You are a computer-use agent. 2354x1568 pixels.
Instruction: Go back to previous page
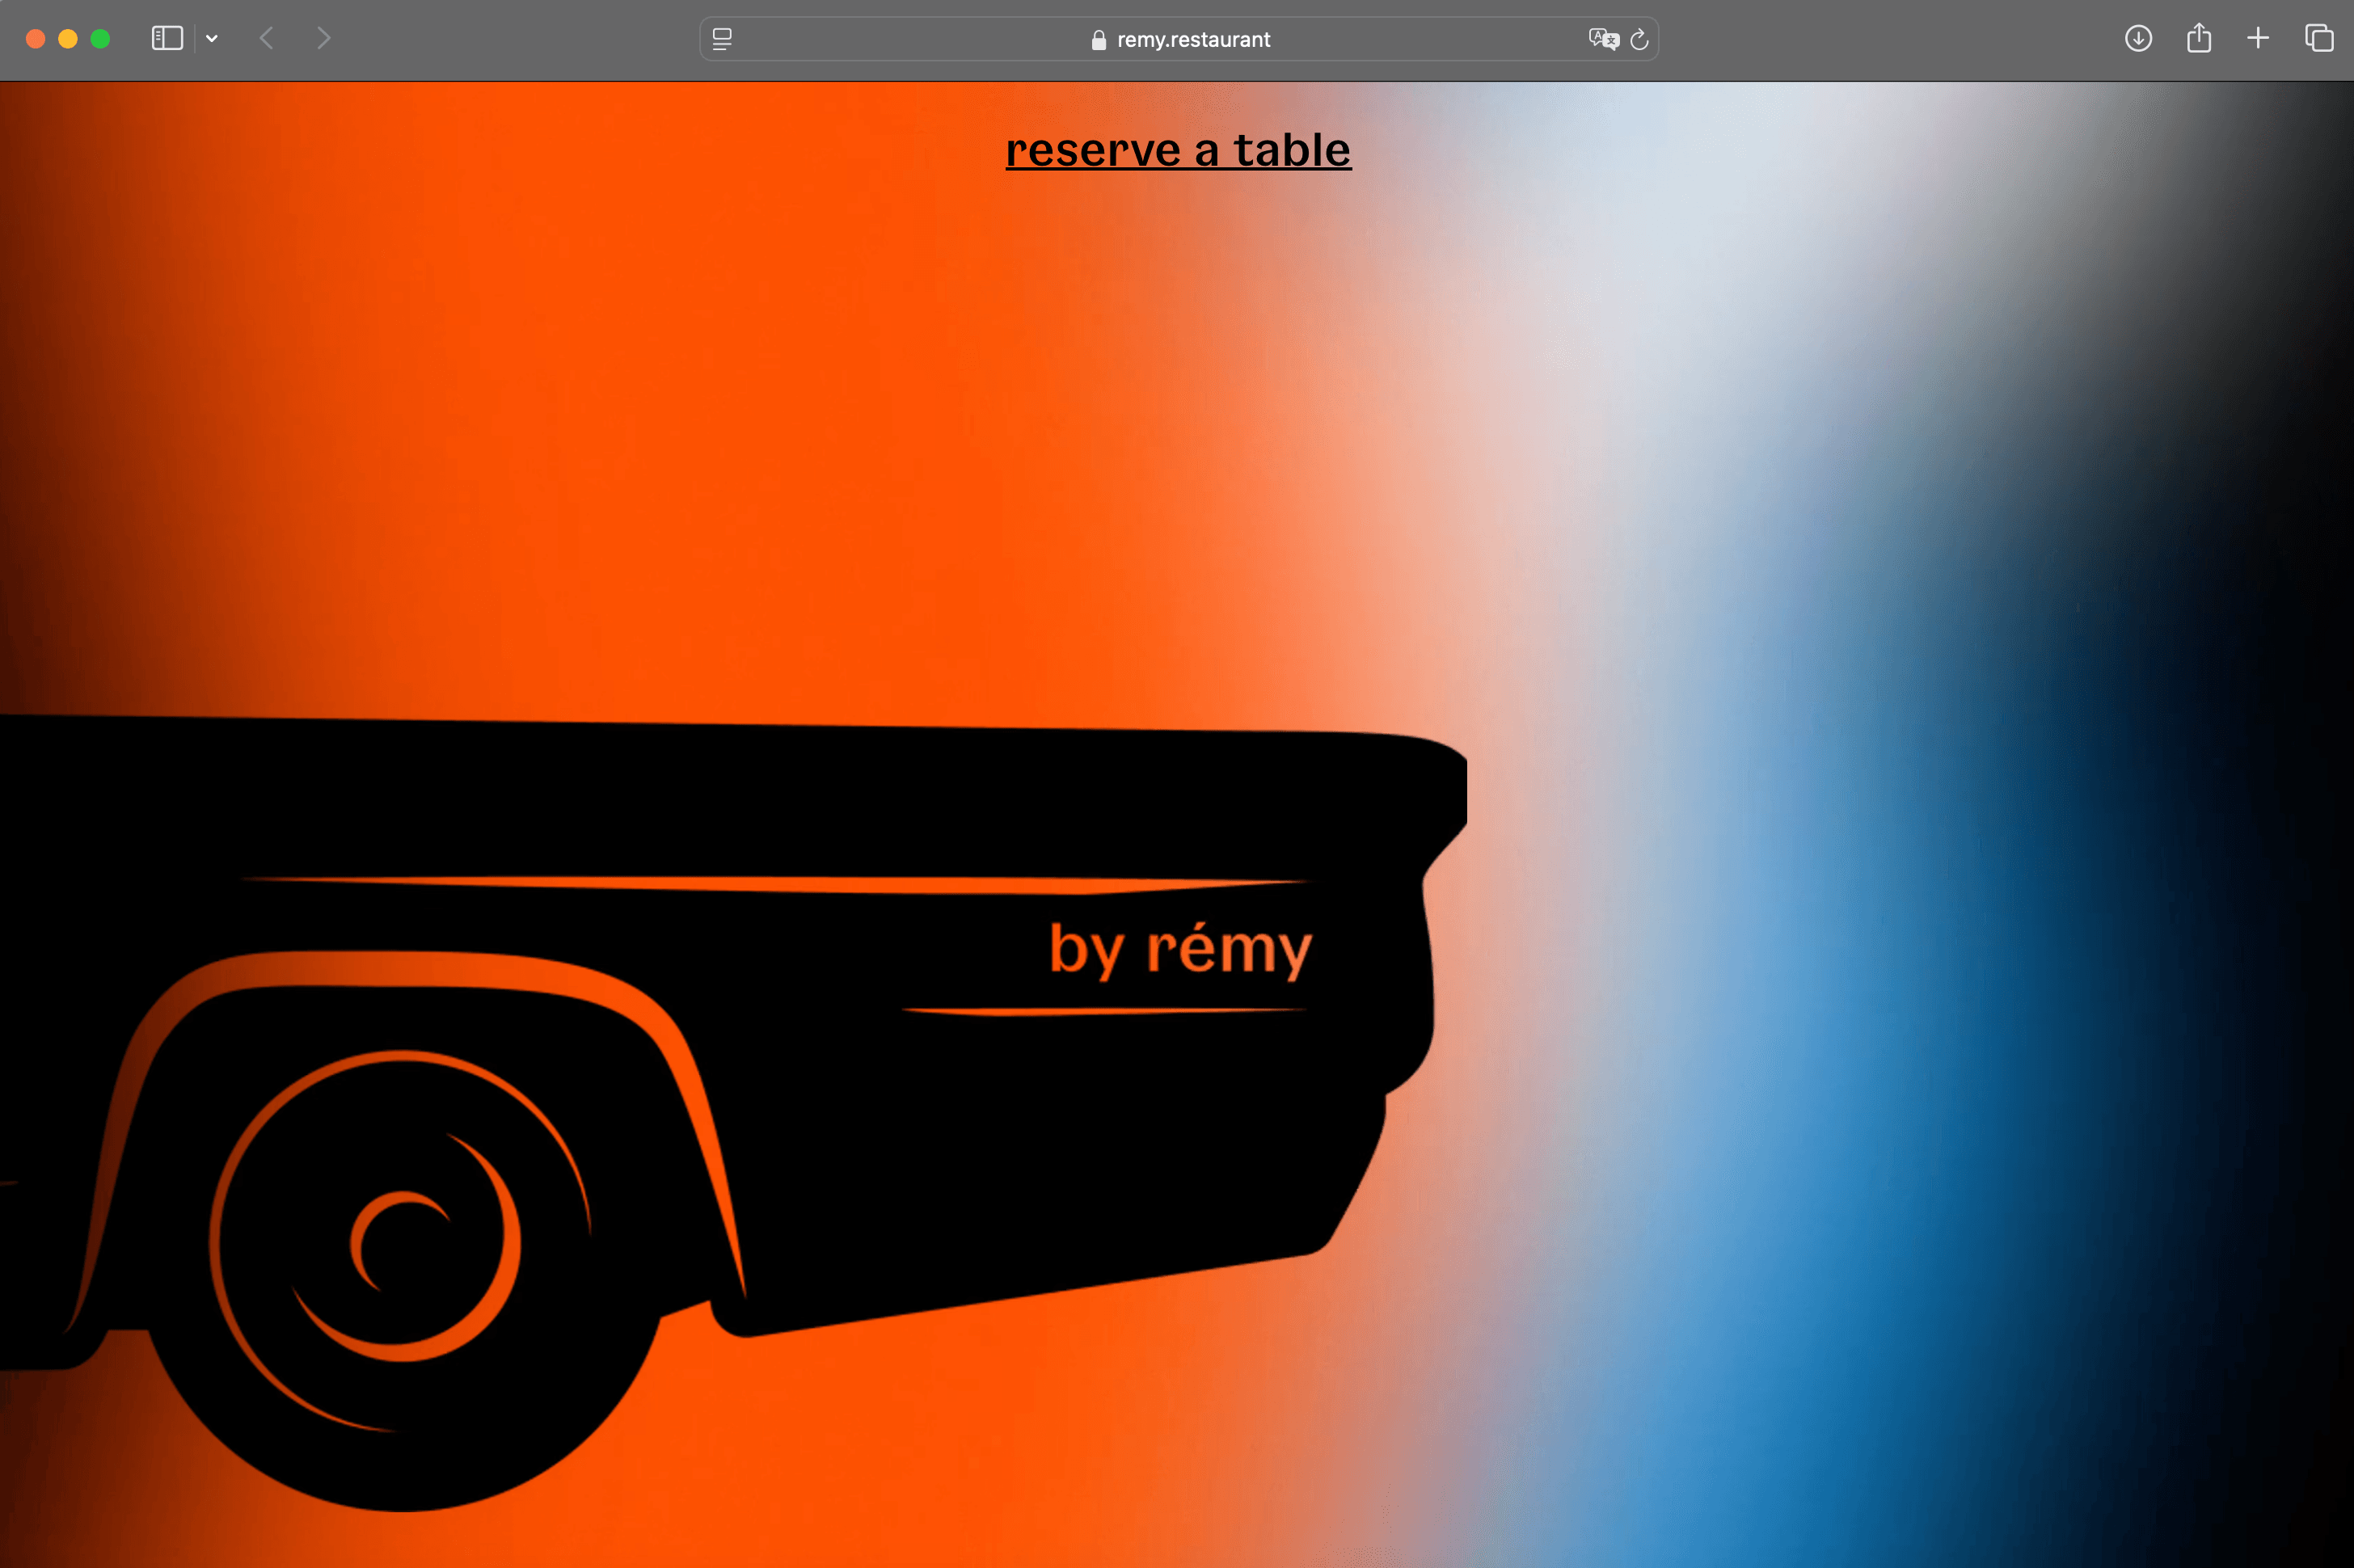[x=266, y=38]
